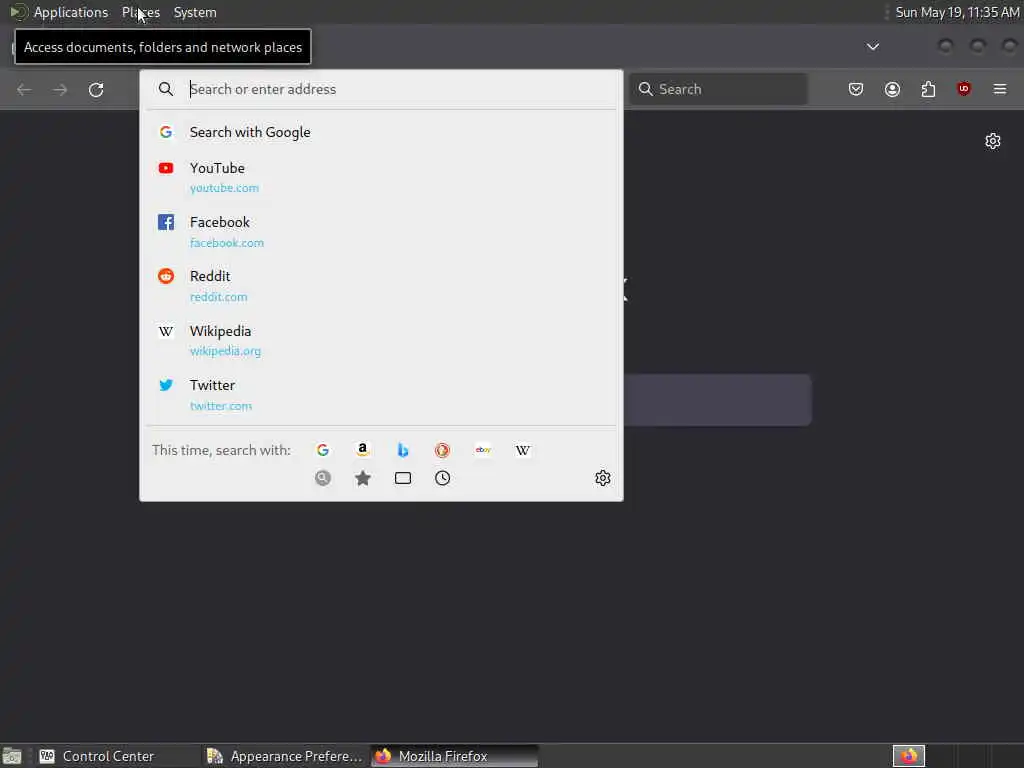Select the grey magnifier search engine icon
The height and width of the screenshot is (768, 1024).
pyautogui.click(x=323, y=478)
